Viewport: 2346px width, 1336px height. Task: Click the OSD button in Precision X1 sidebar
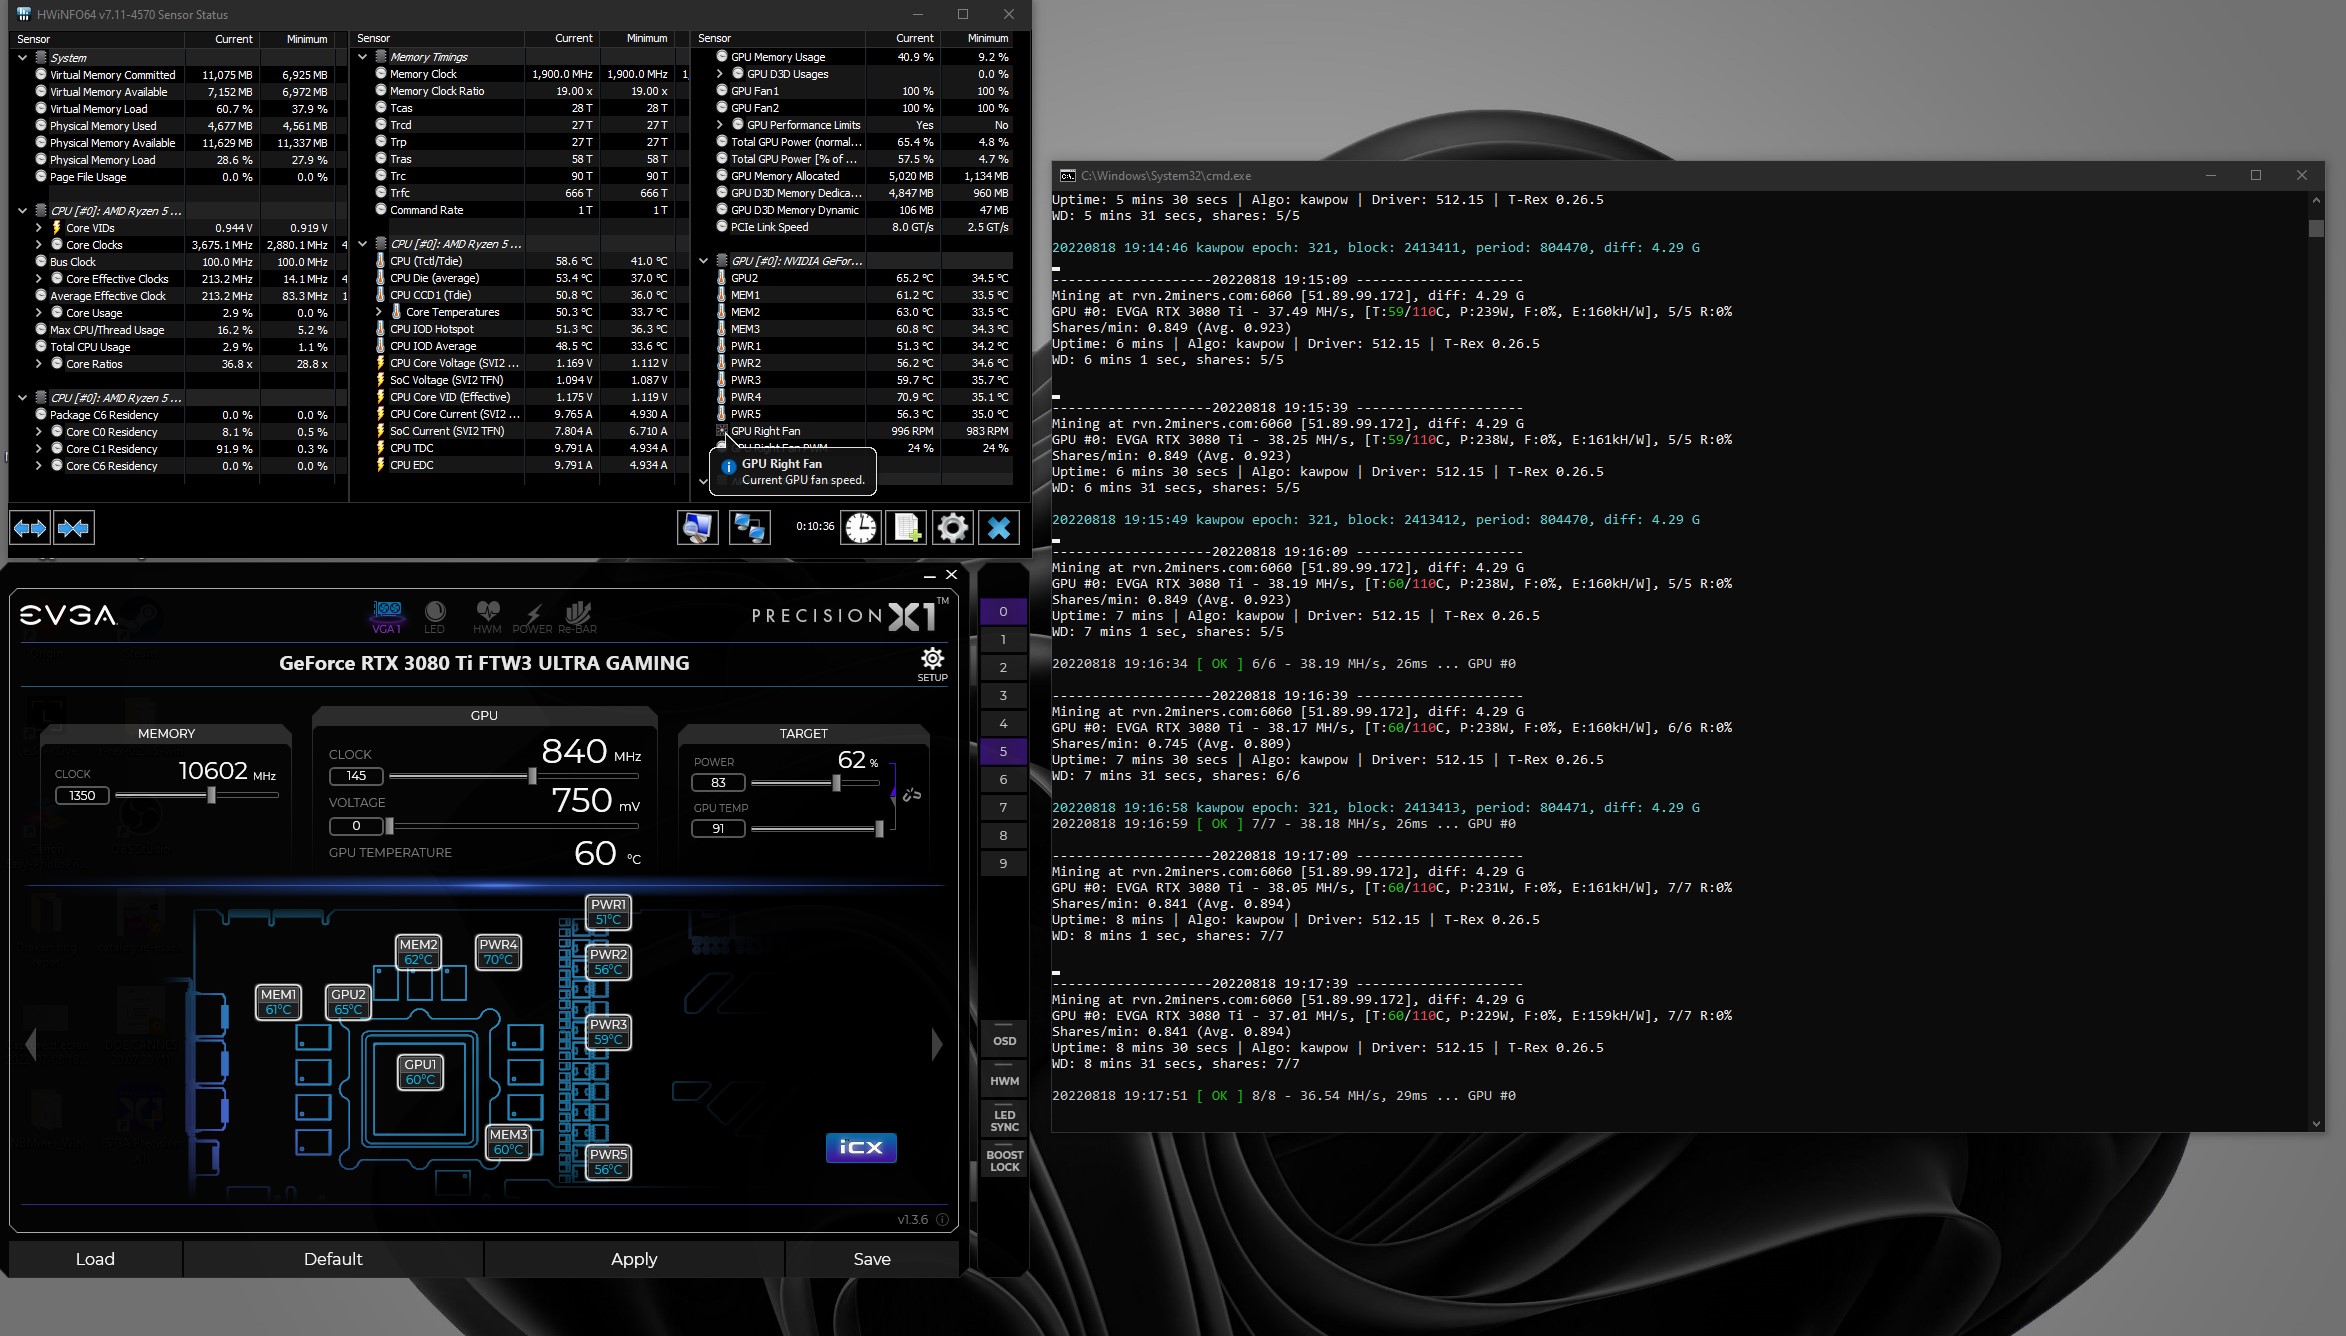(1003, 1040)
